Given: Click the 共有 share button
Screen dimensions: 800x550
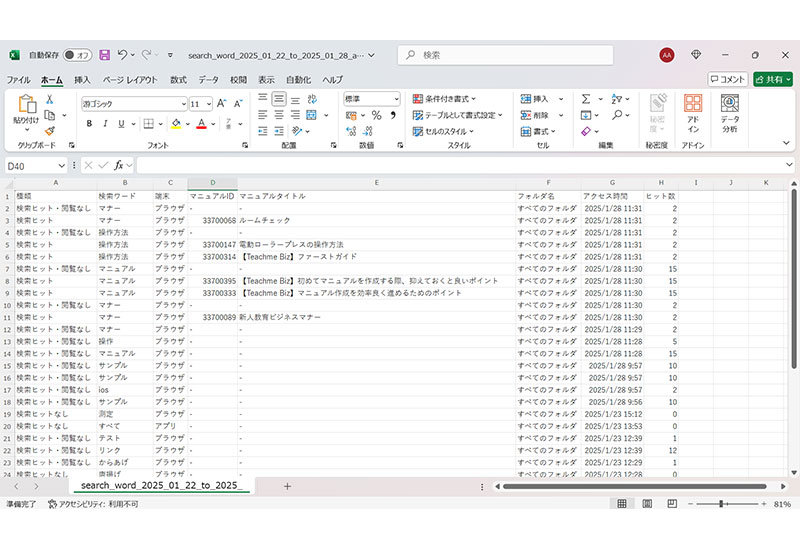Looking at the screenshot, I should click(x=772, y=79).
